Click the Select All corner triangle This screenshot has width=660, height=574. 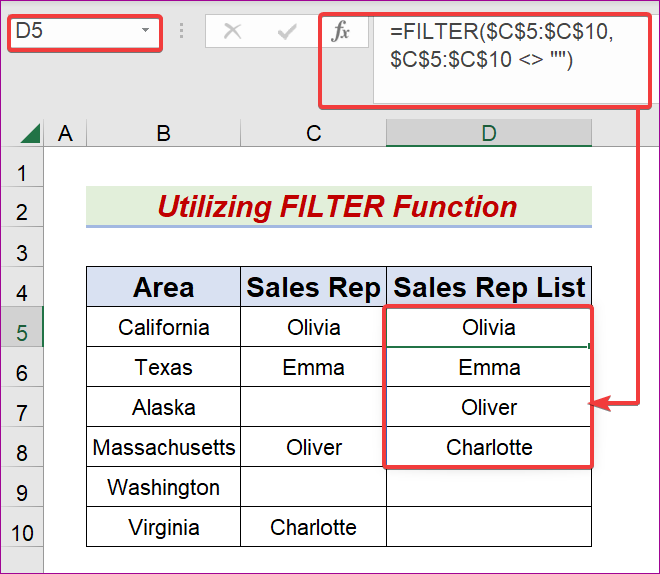[x=30, y=133]
